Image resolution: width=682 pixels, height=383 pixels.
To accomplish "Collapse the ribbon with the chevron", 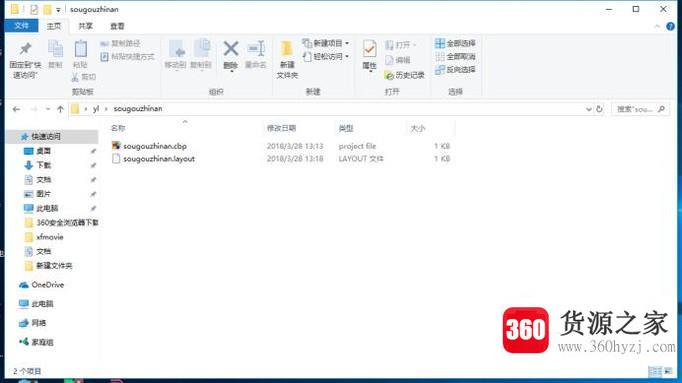I will point(657,27).
